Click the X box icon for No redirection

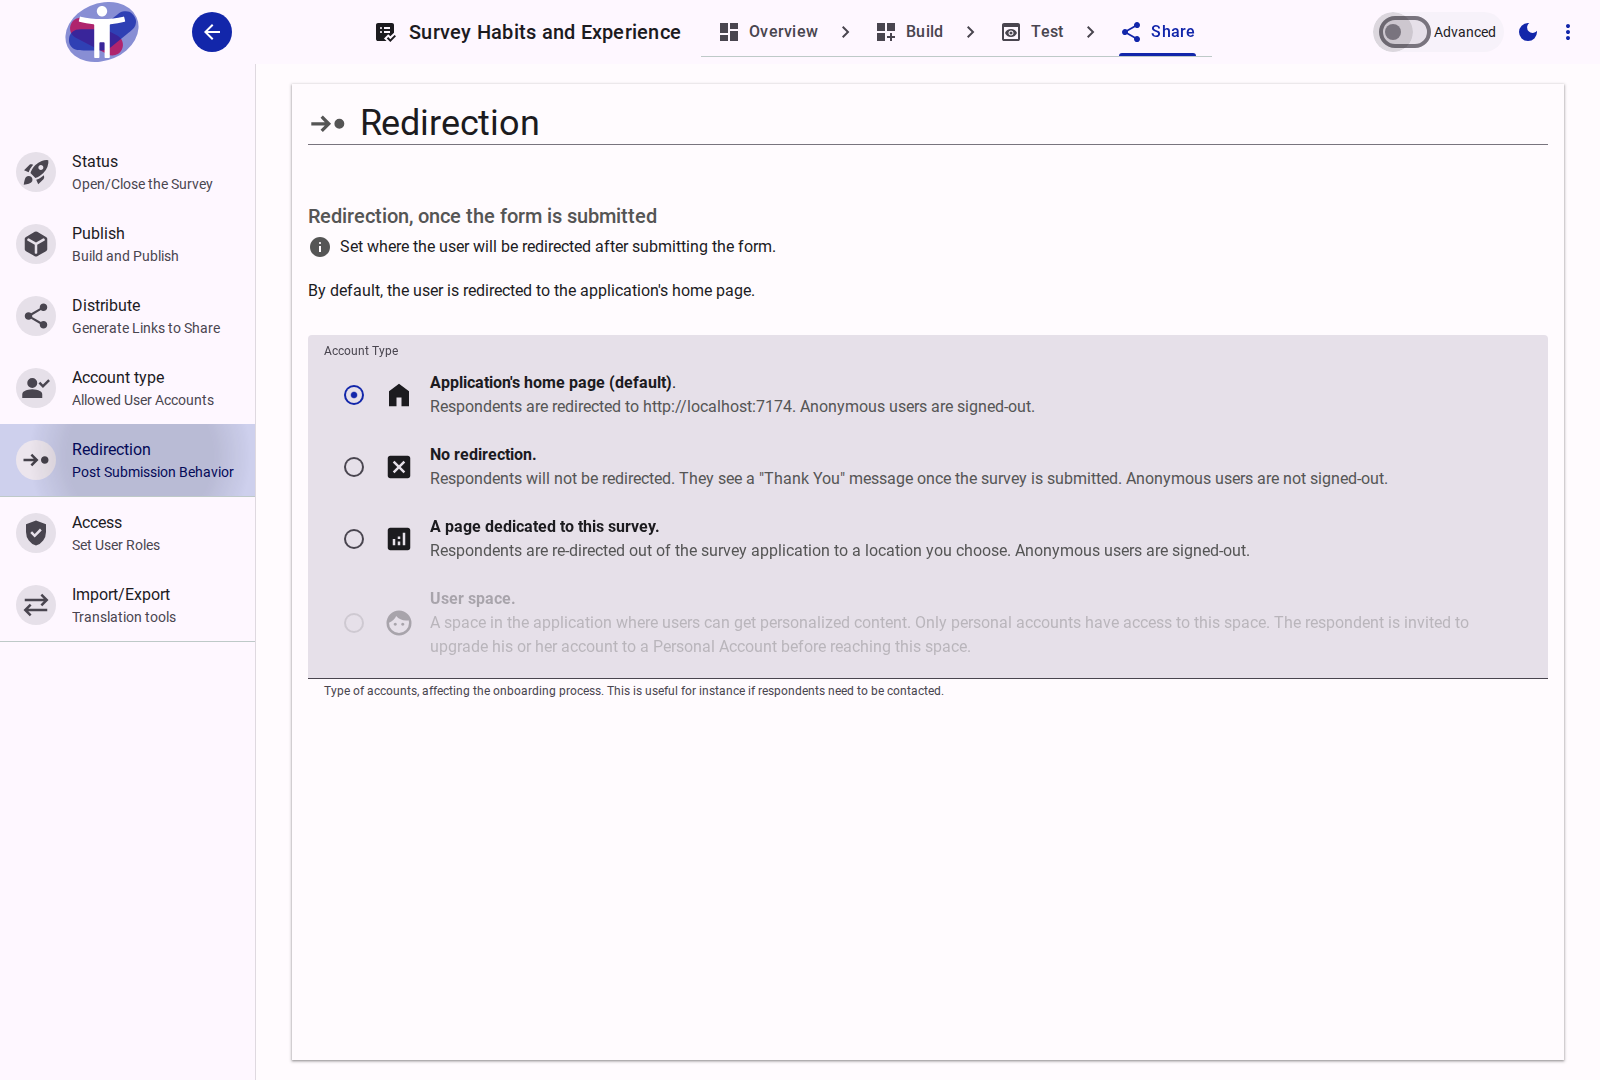click(399, 467)
